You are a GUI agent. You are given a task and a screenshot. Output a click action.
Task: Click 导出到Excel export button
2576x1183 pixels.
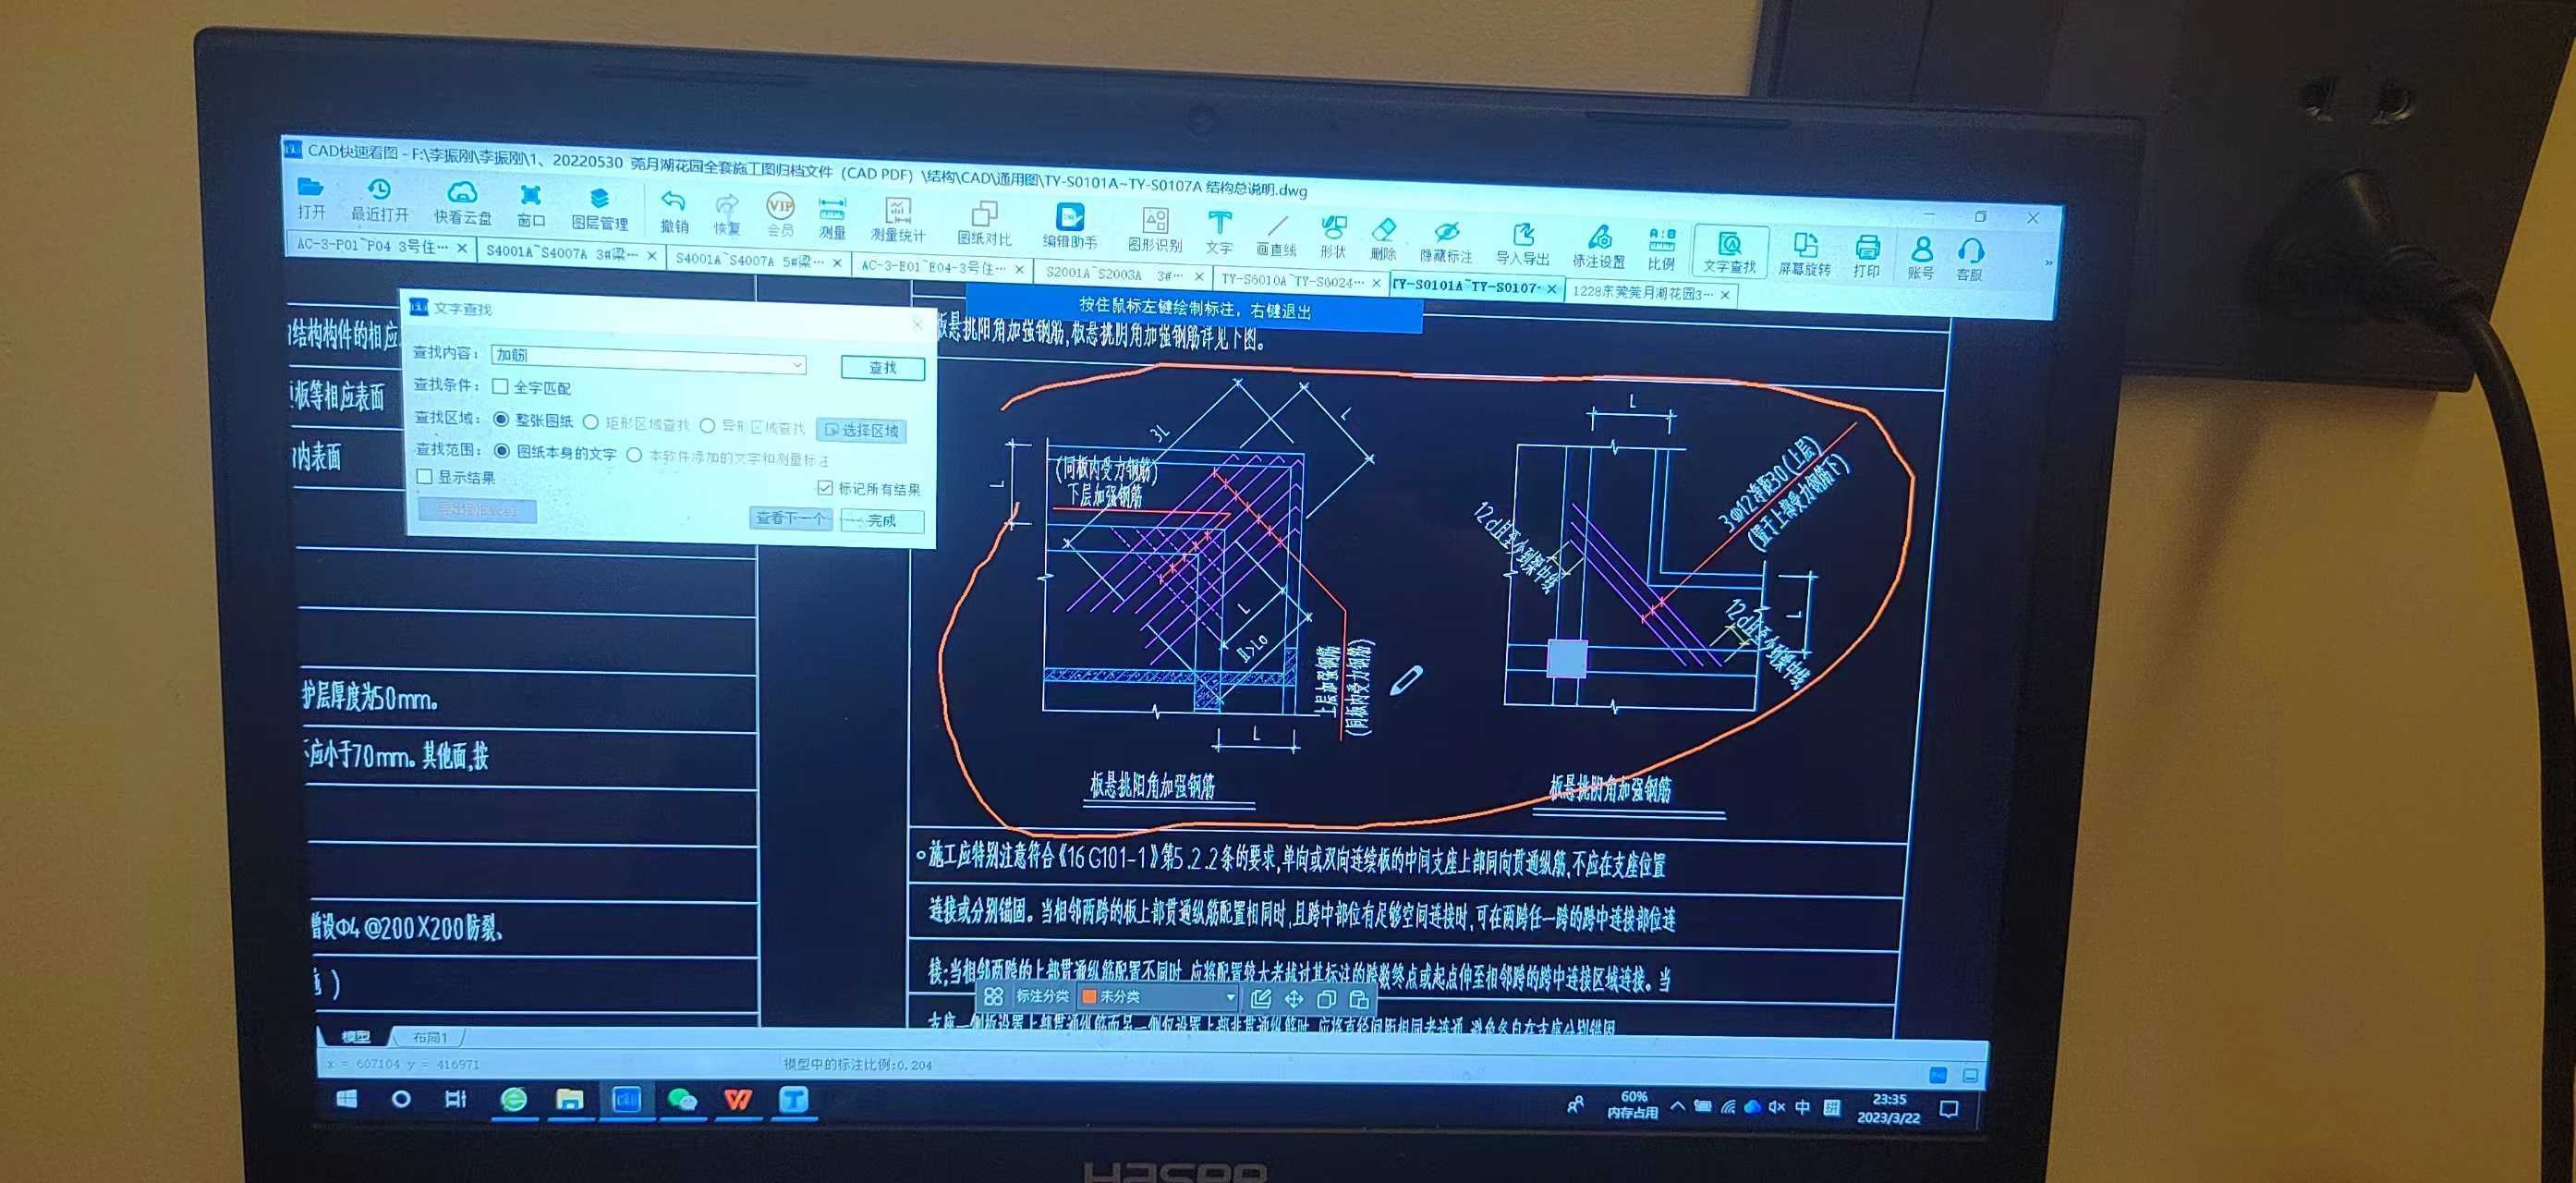(x=476, y=509)
